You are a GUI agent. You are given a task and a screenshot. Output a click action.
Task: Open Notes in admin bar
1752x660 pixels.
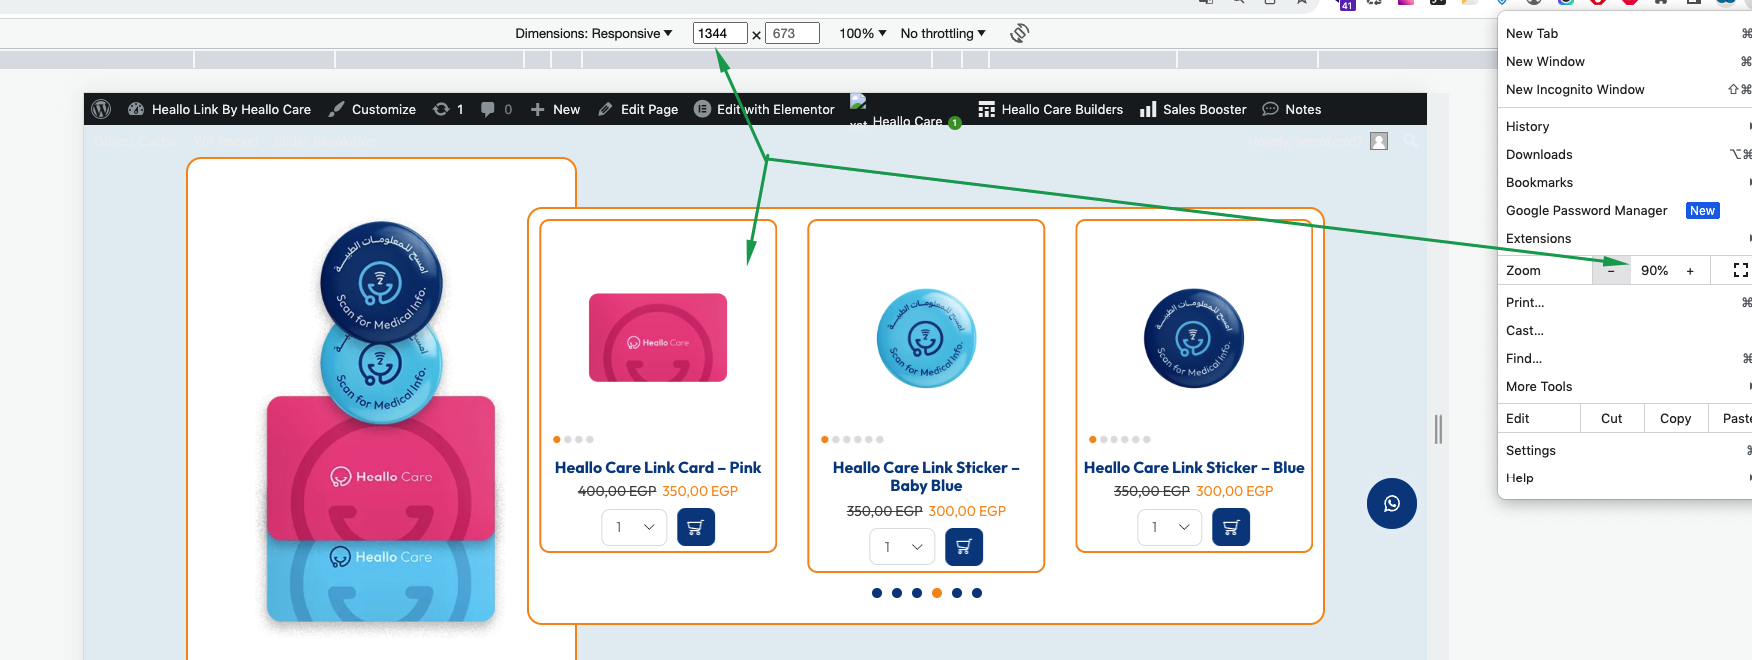click(1292, 109)
